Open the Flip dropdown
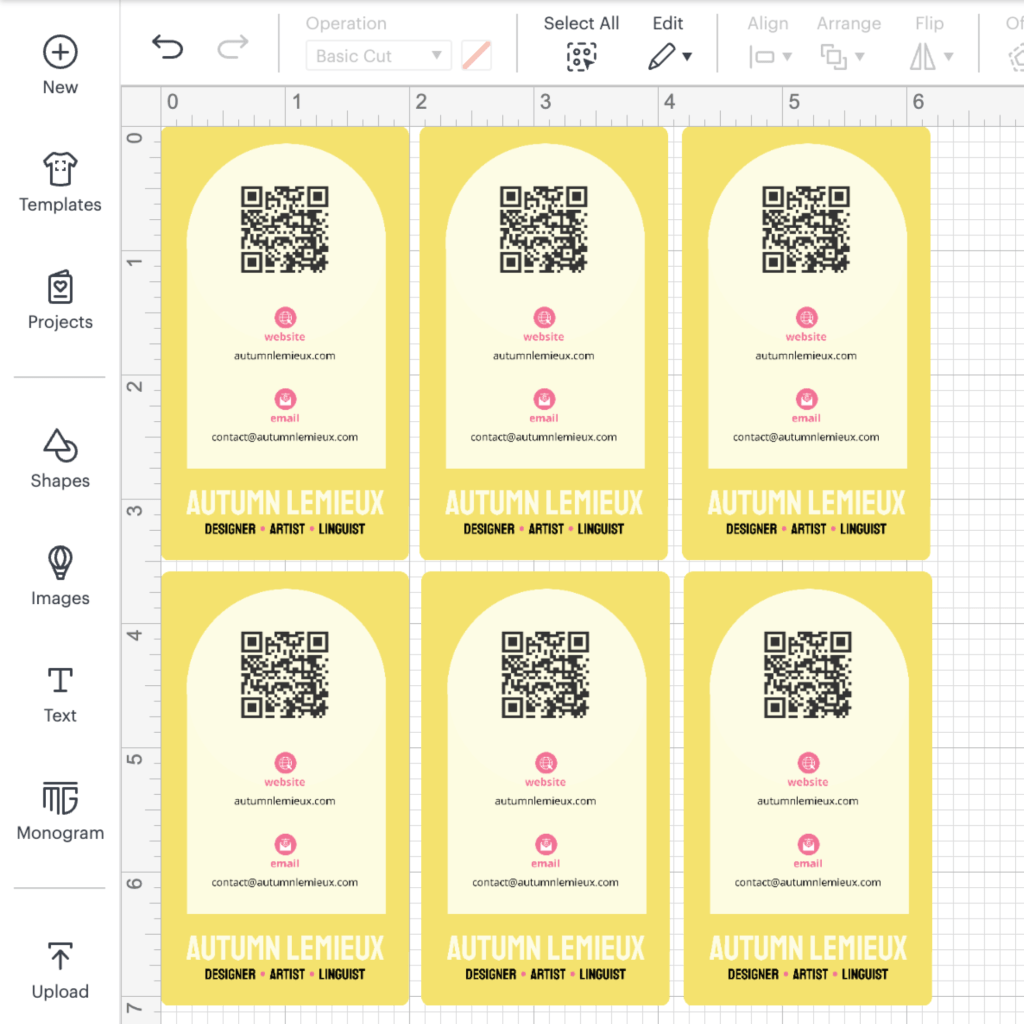The height and width of the screenshot is (1024, 1024). tap(930, 56)
